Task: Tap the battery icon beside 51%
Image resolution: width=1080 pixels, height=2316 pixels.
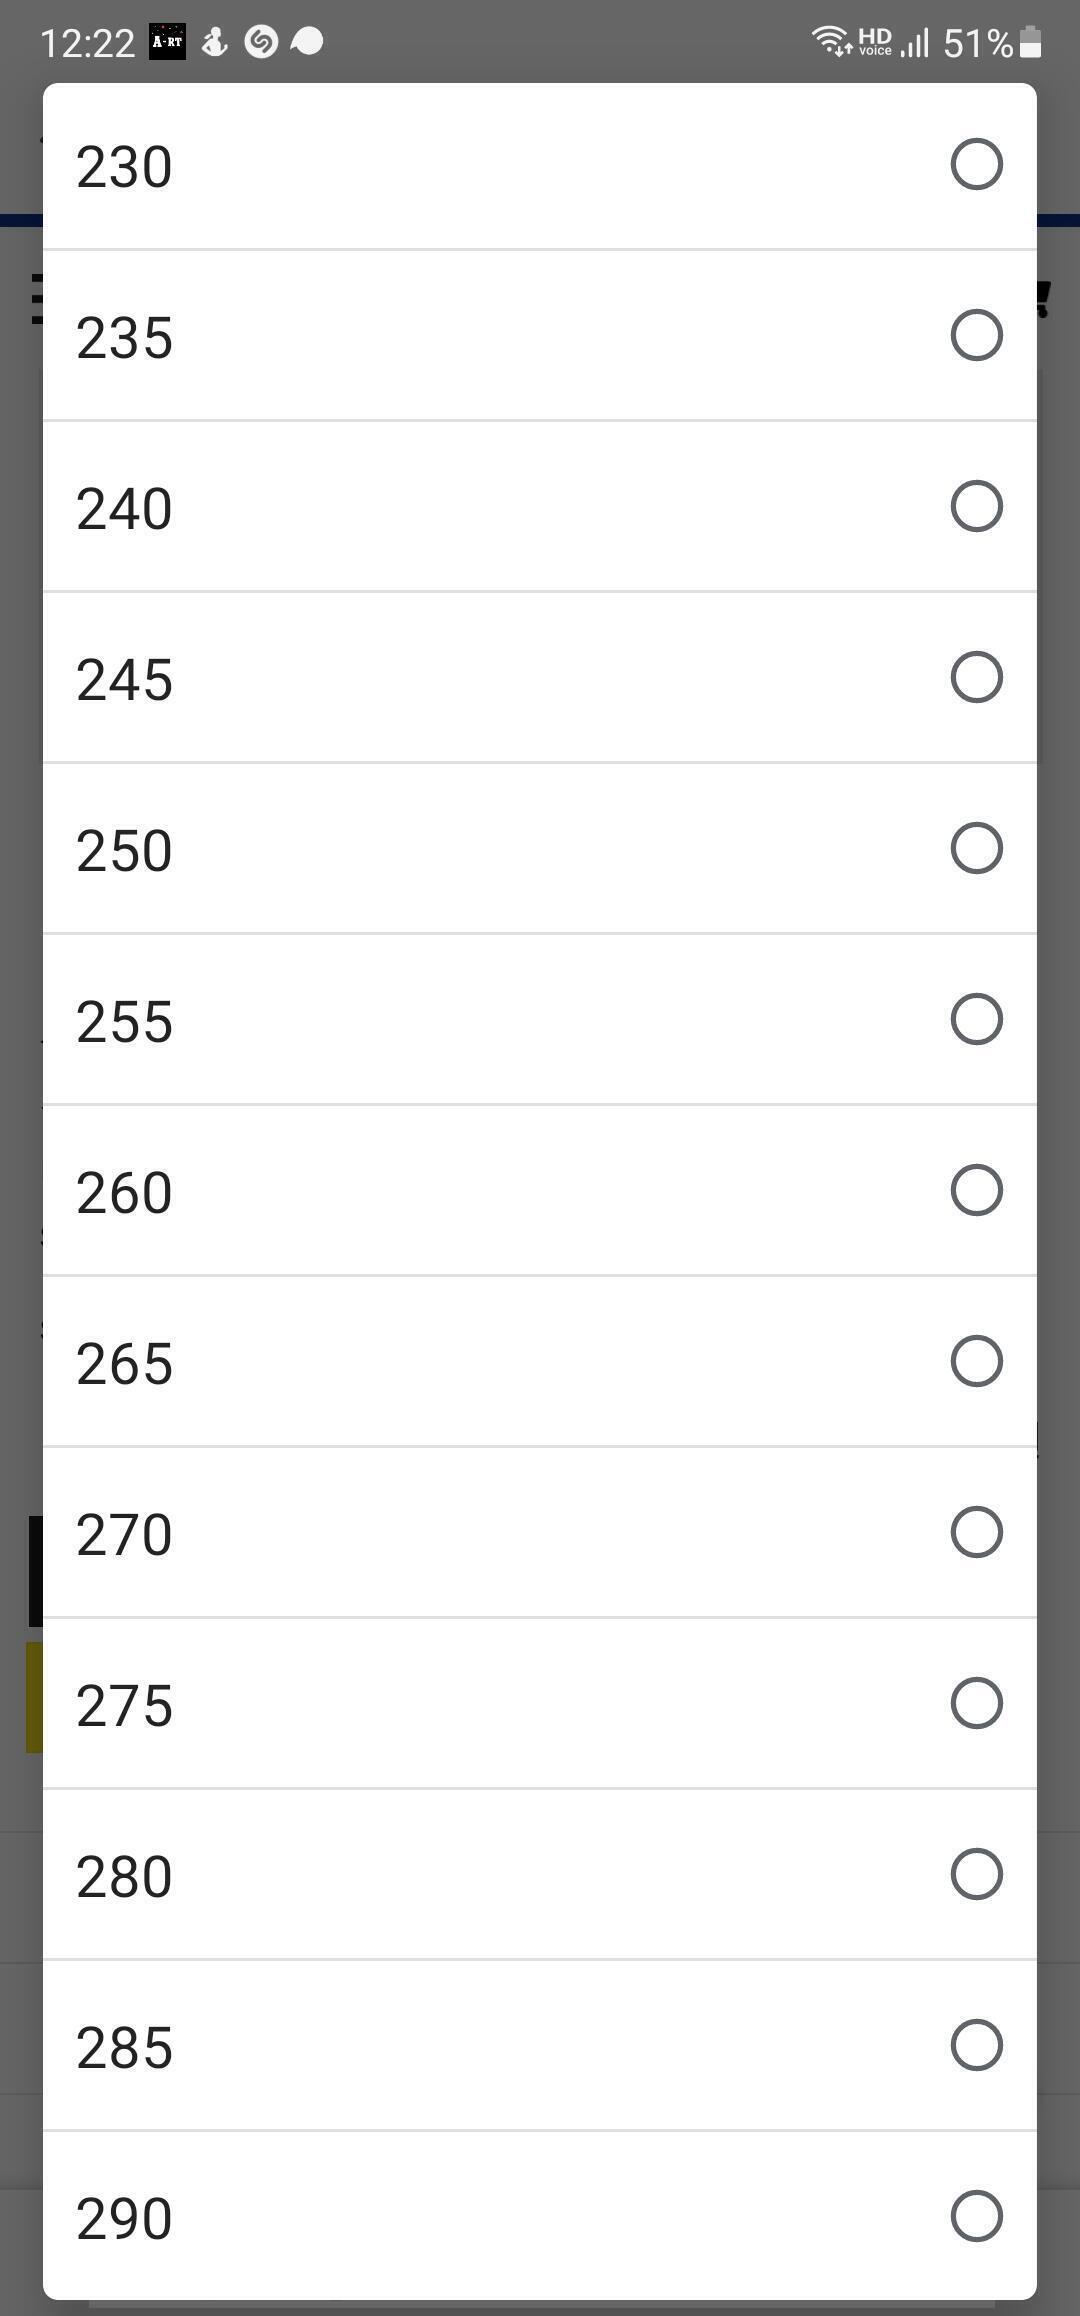Action: click(x=1031, y=42)
